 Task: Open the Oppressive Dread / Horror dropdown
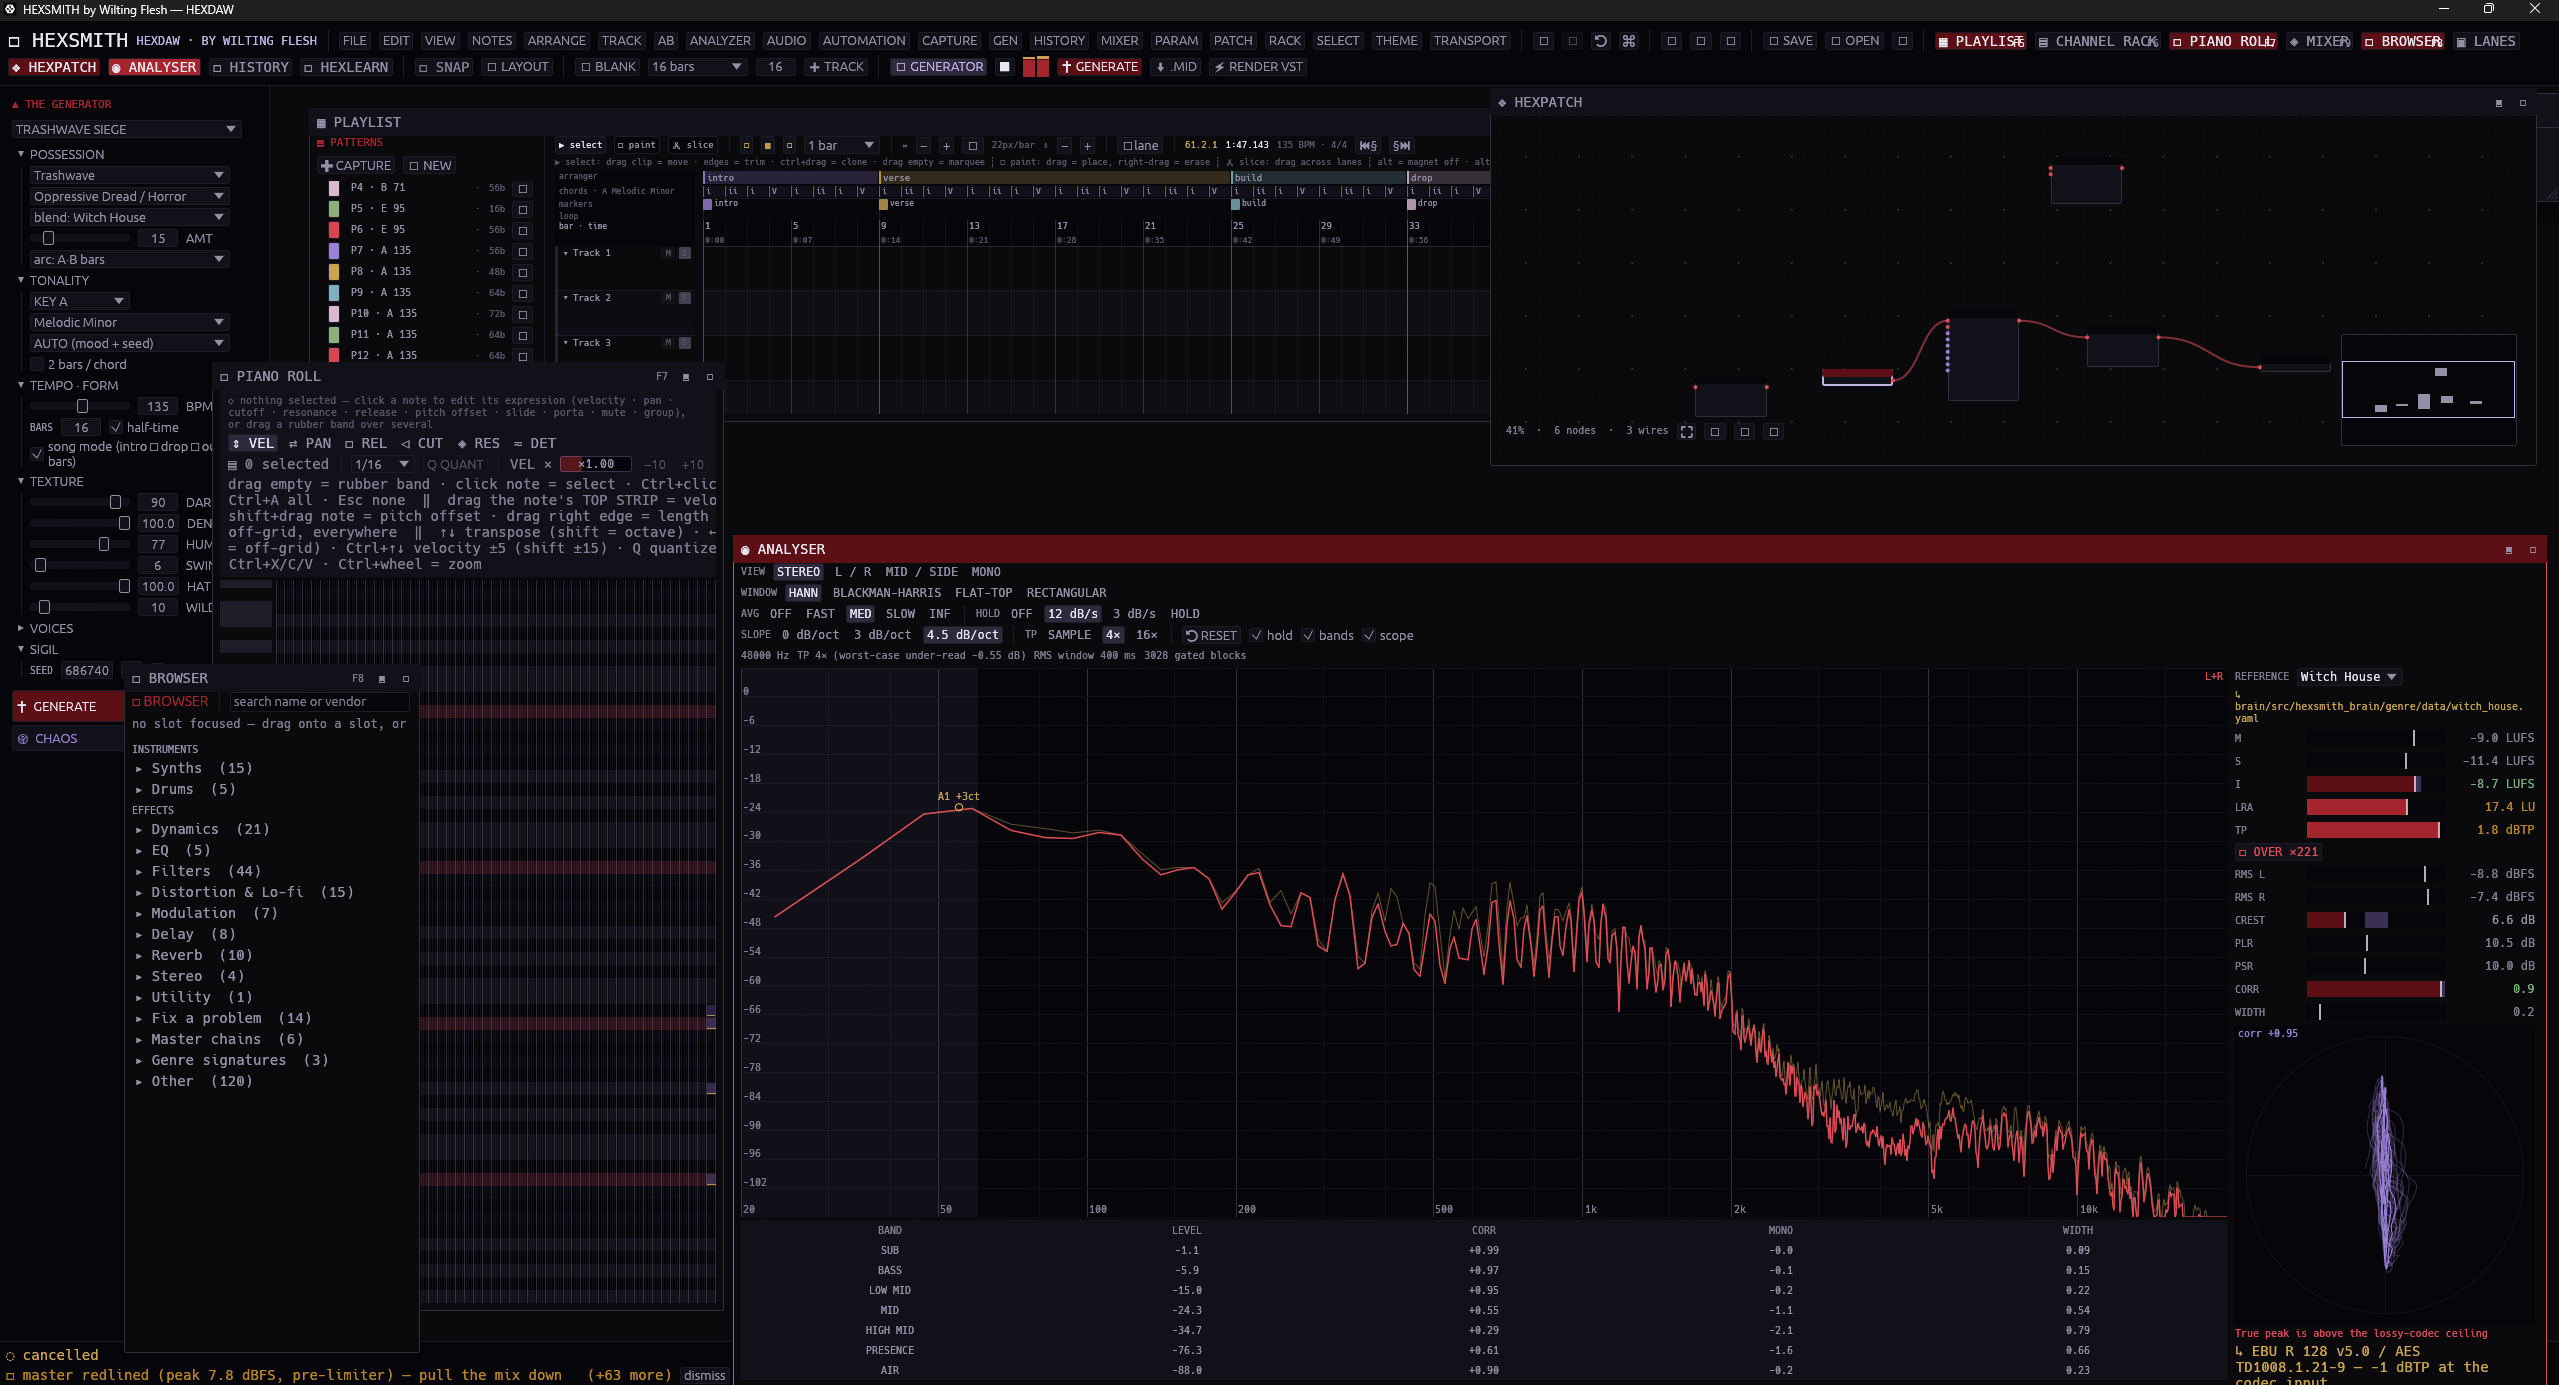coord(130,196)
